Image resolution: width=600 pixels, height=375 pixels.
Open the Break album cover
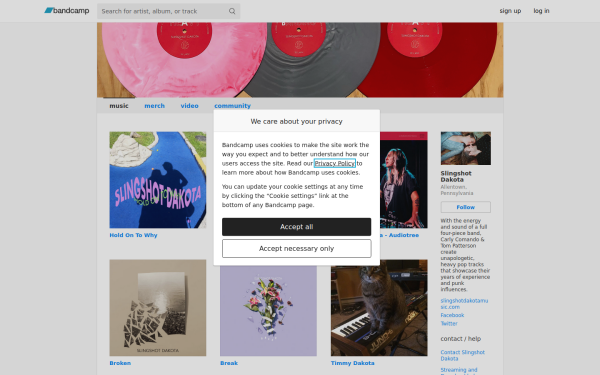[x=268, y=311]
